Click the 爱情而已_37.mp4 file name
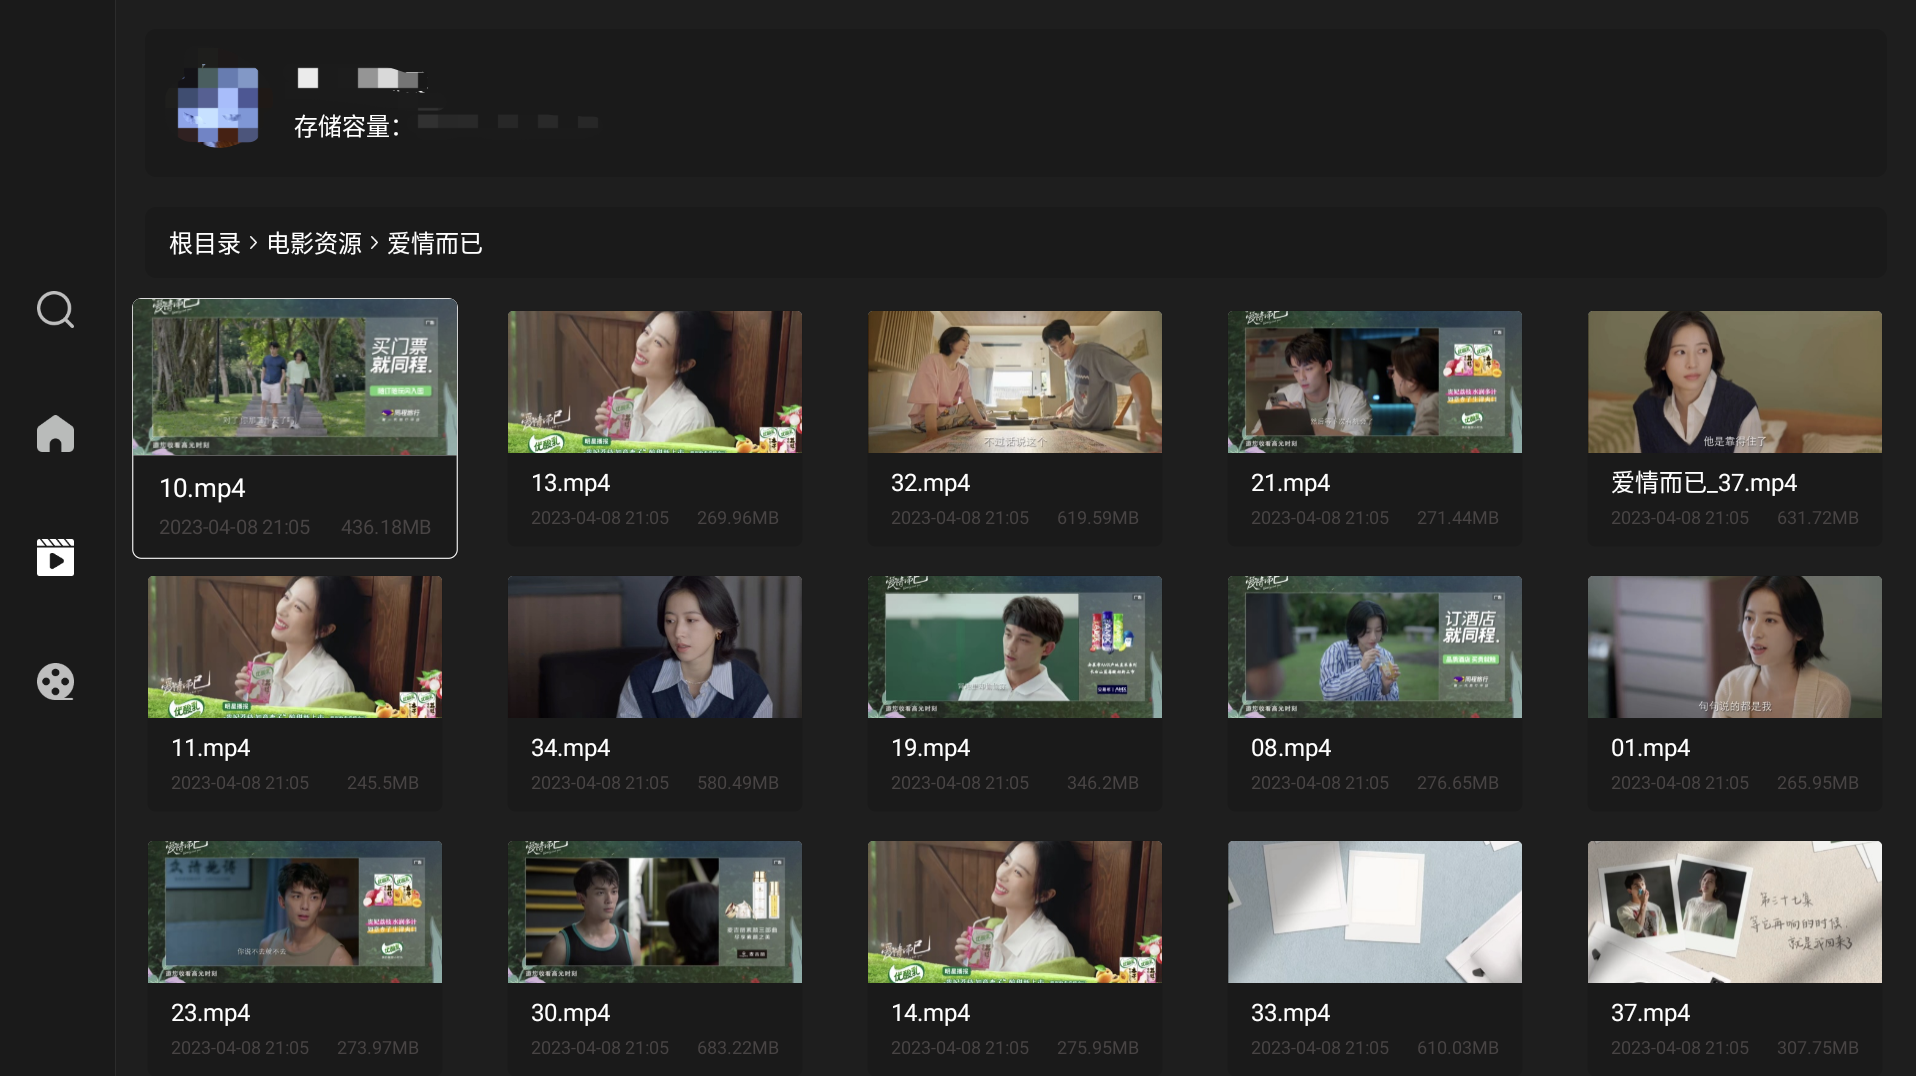Image resolution: width=1916 pixels, height=1076 pixels. (x=1704, y=483)
